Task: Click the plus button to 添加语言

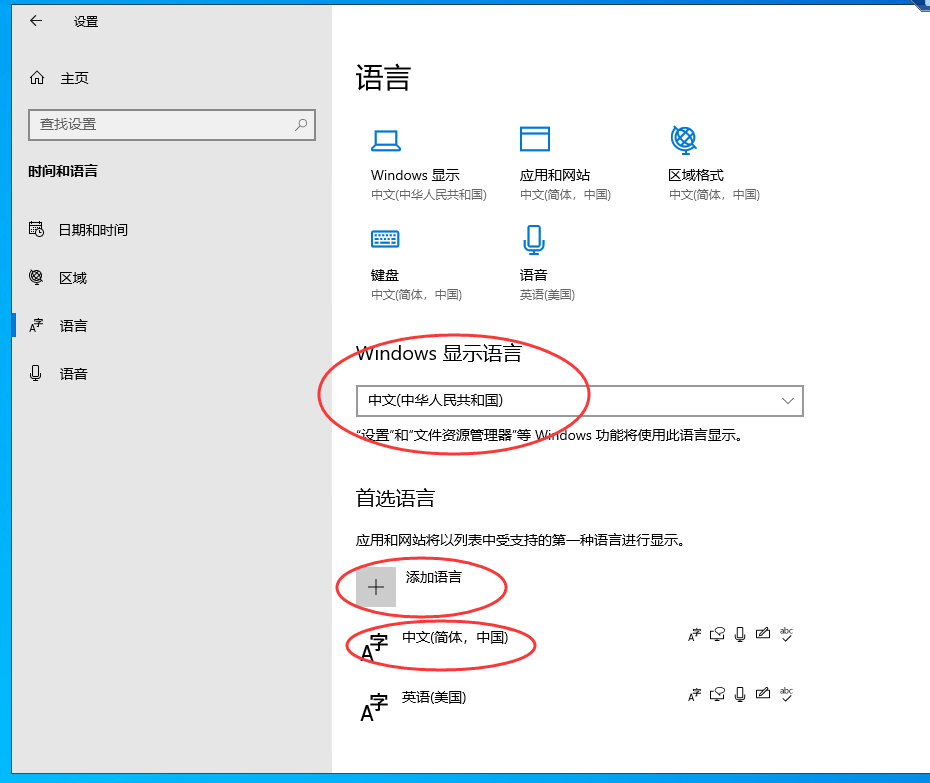Action: [x=376, y=587]
